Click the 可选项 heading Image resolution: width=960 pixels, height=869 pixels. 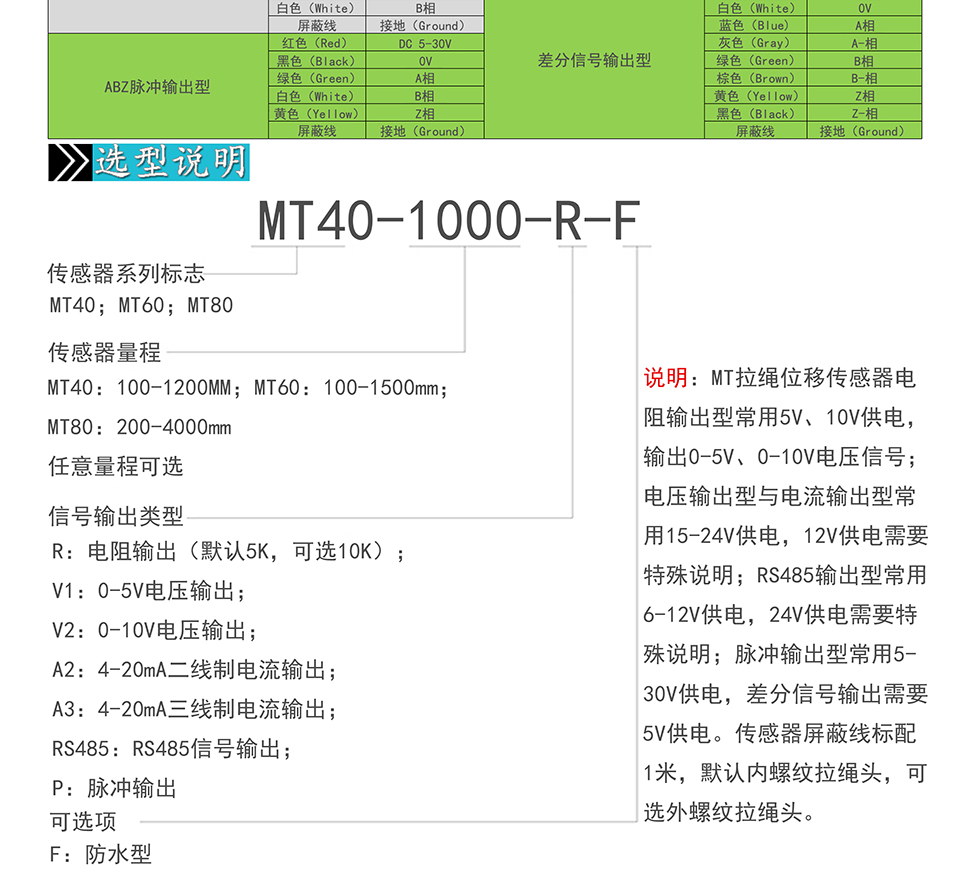point(81,821)
